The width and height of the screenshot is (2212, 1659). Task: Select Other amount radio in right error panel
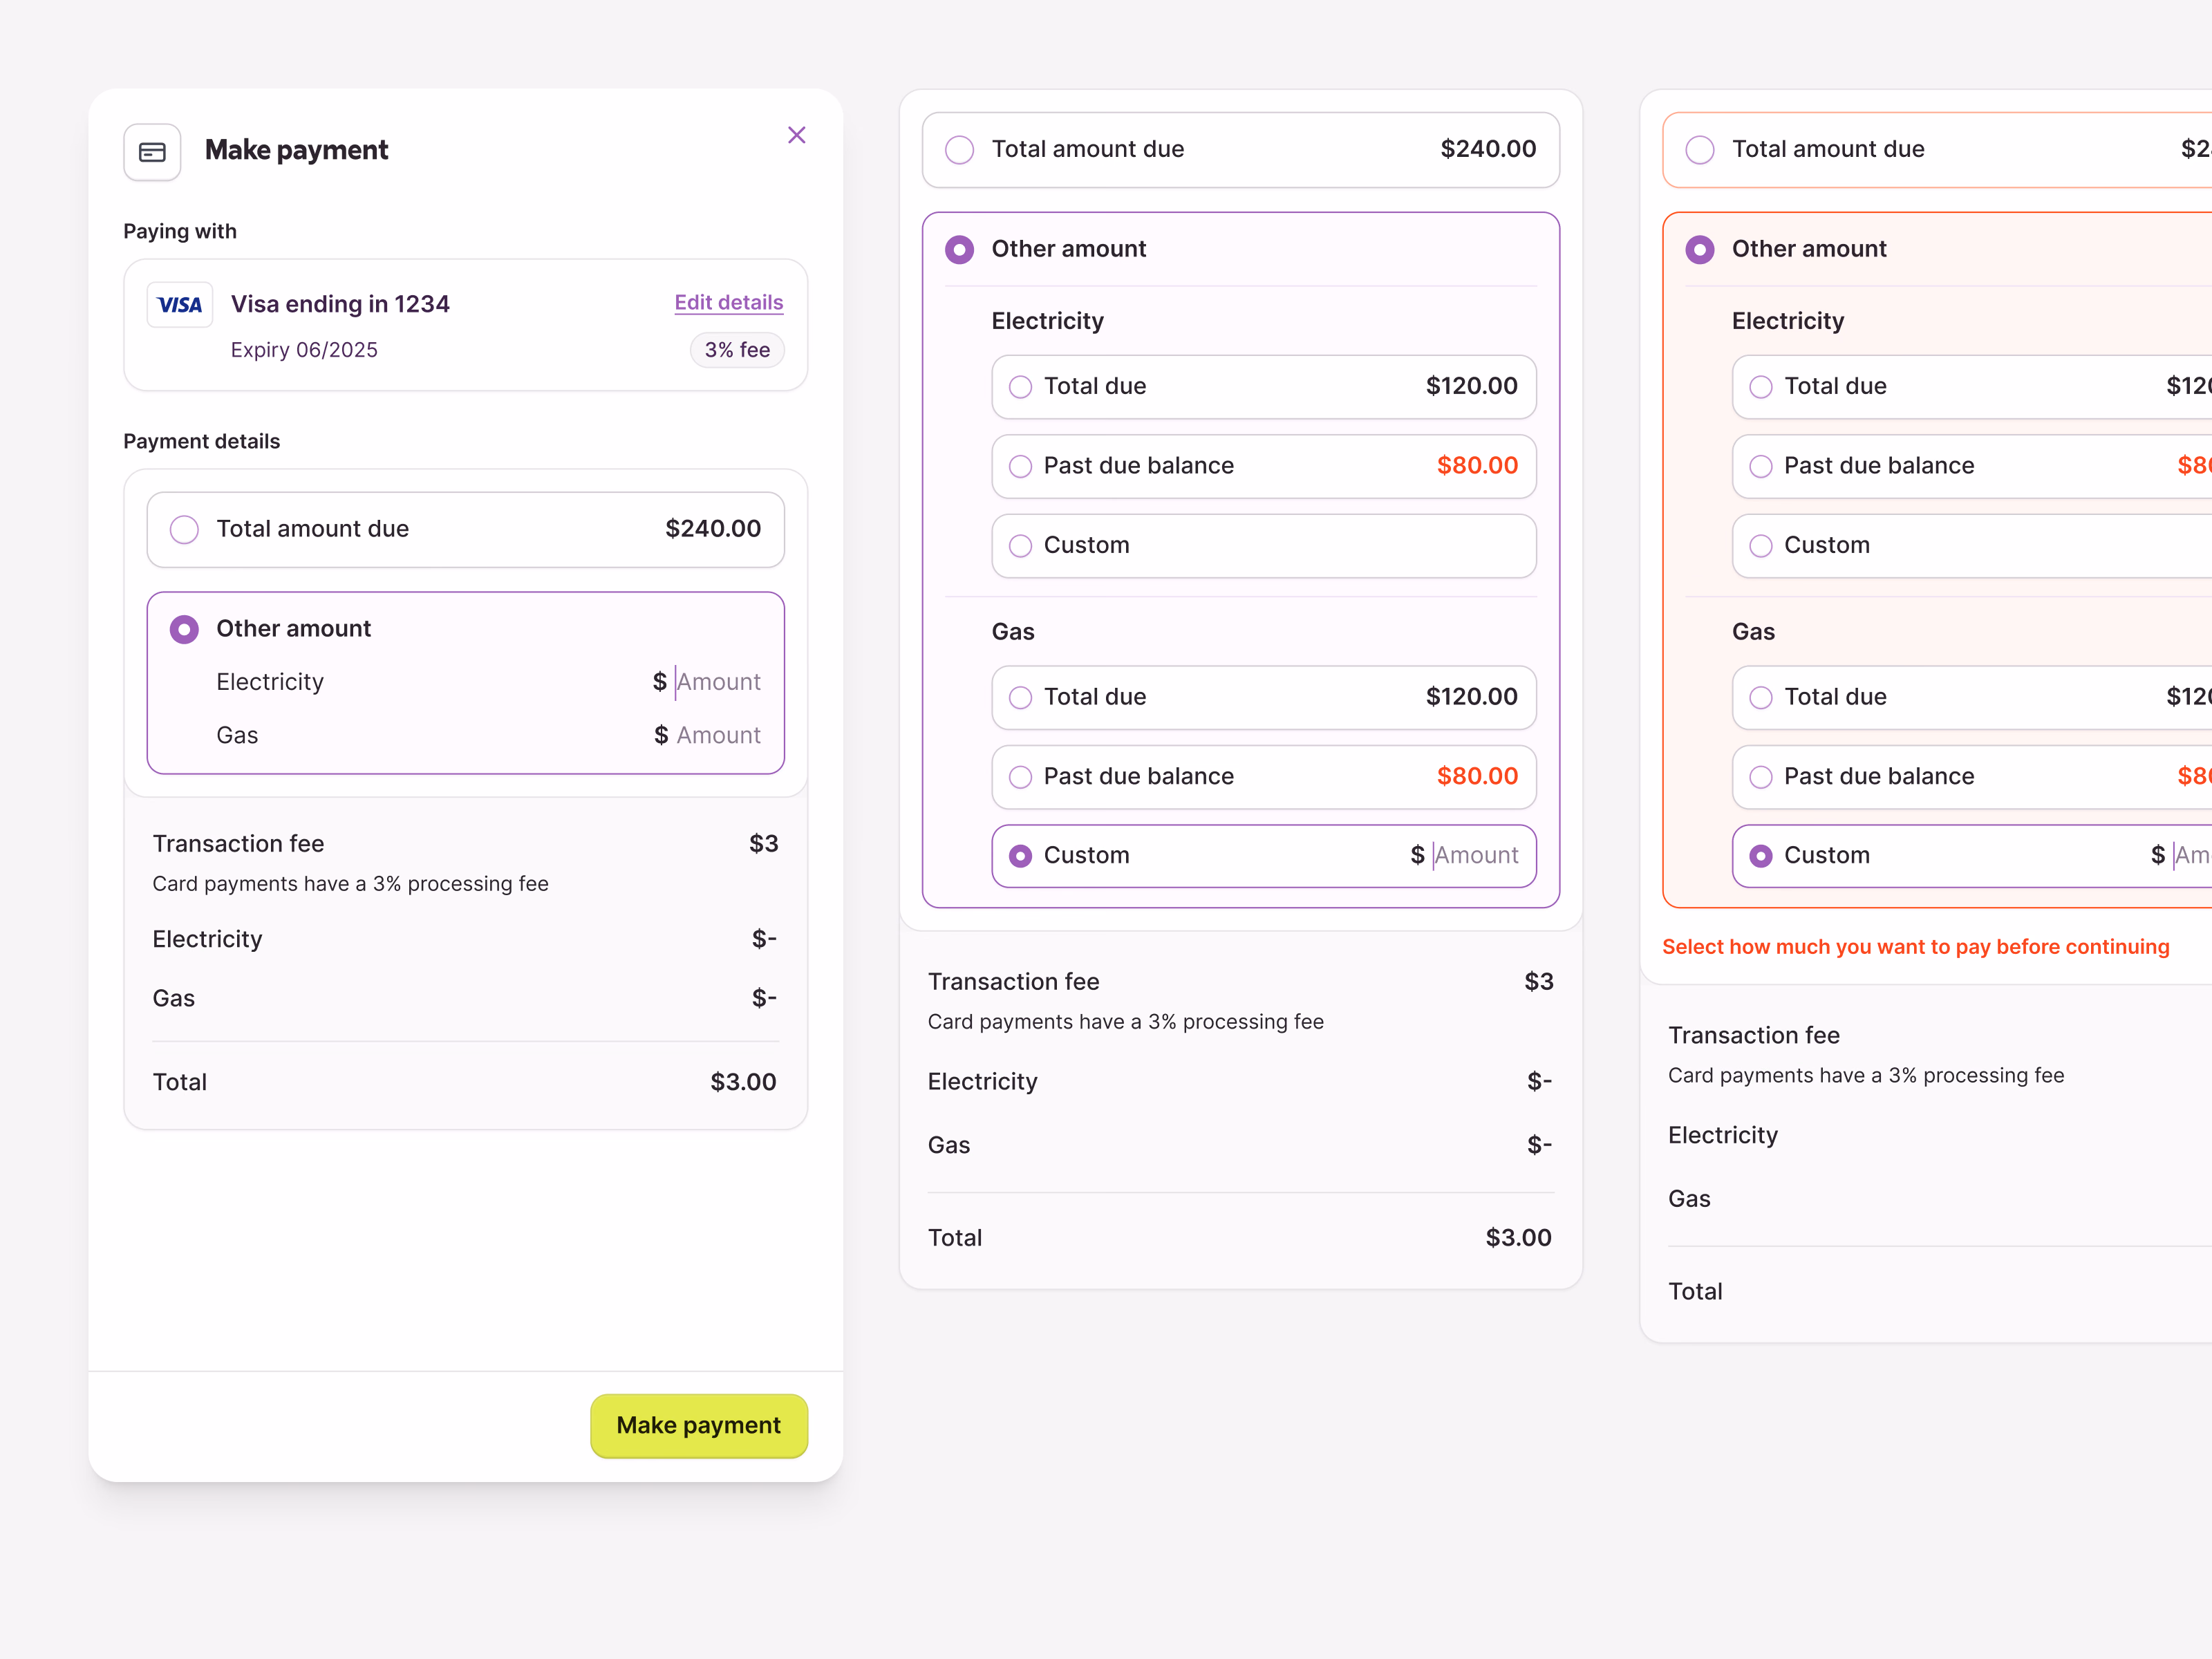point(1700,249)
